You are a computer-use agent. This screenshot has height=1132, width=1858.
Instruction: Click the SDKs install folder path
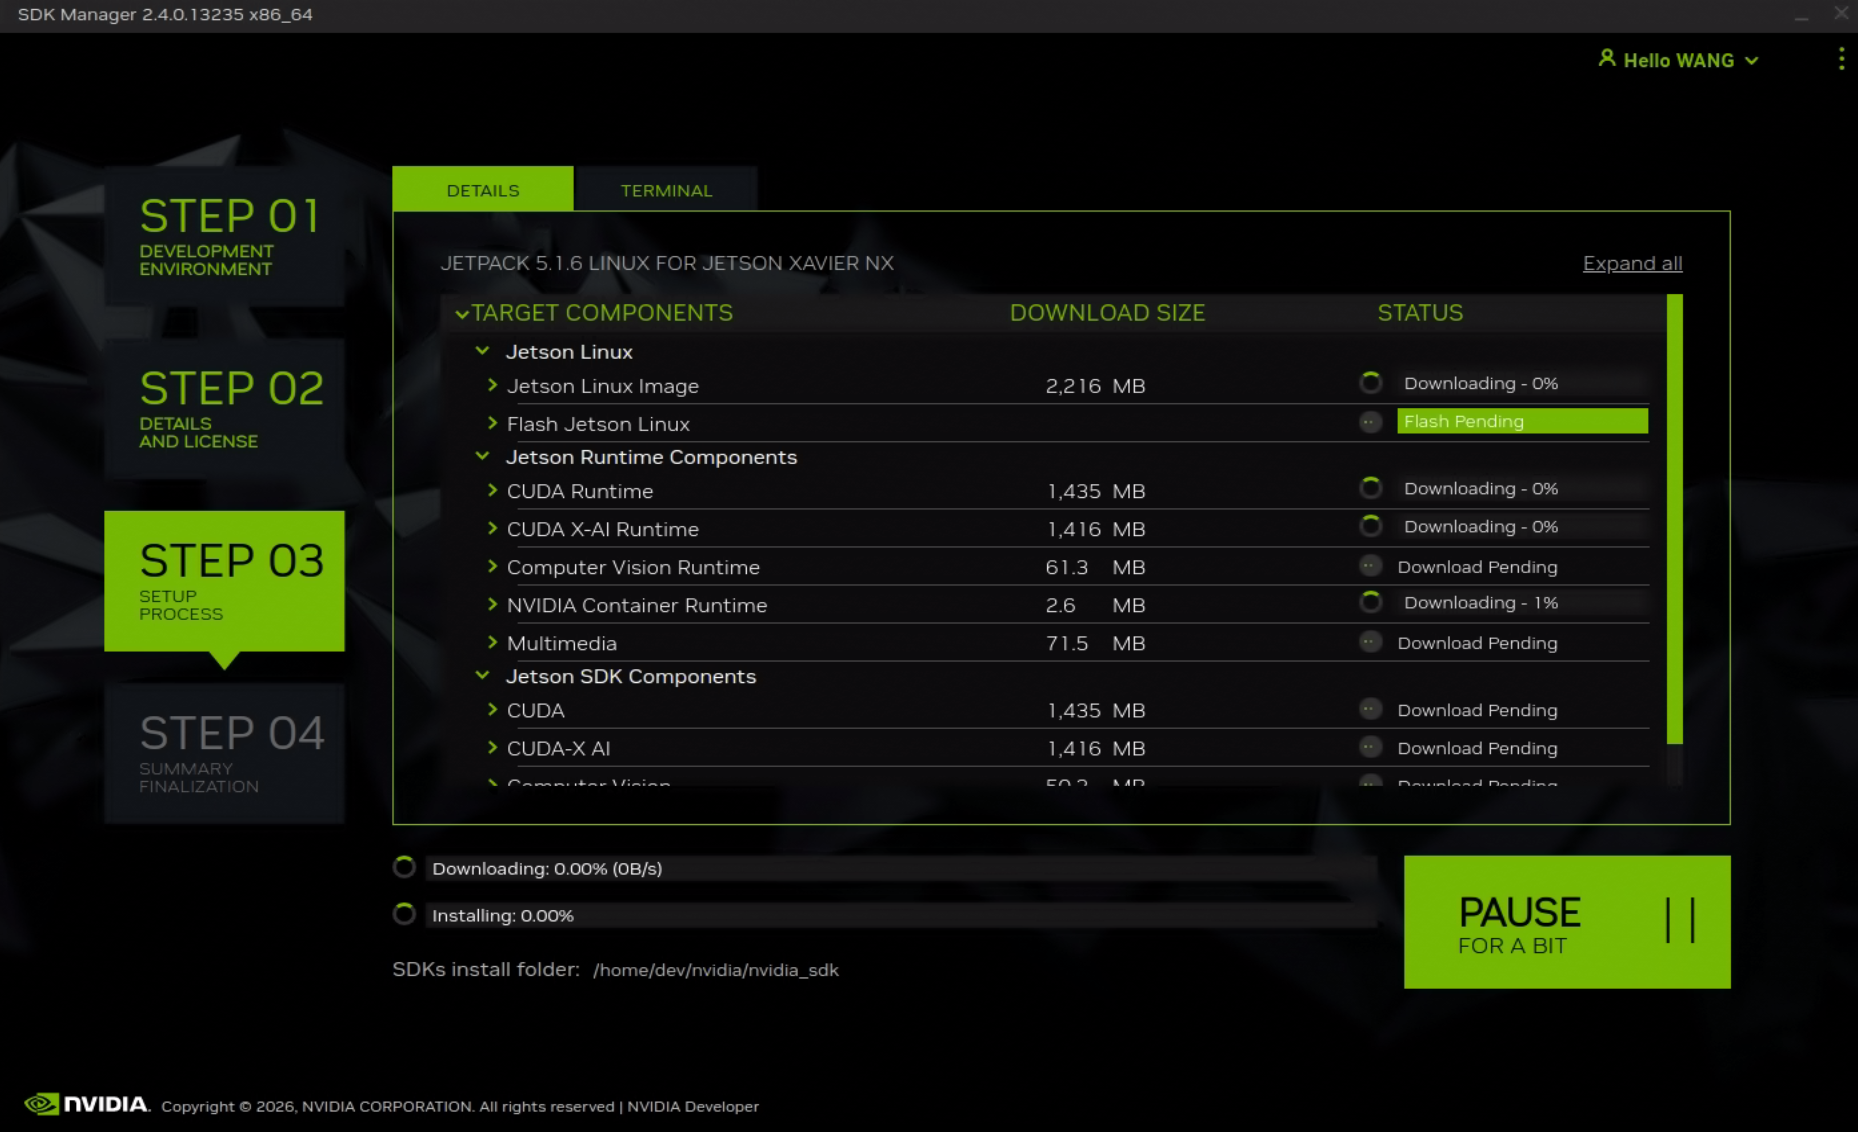point(716,969)
